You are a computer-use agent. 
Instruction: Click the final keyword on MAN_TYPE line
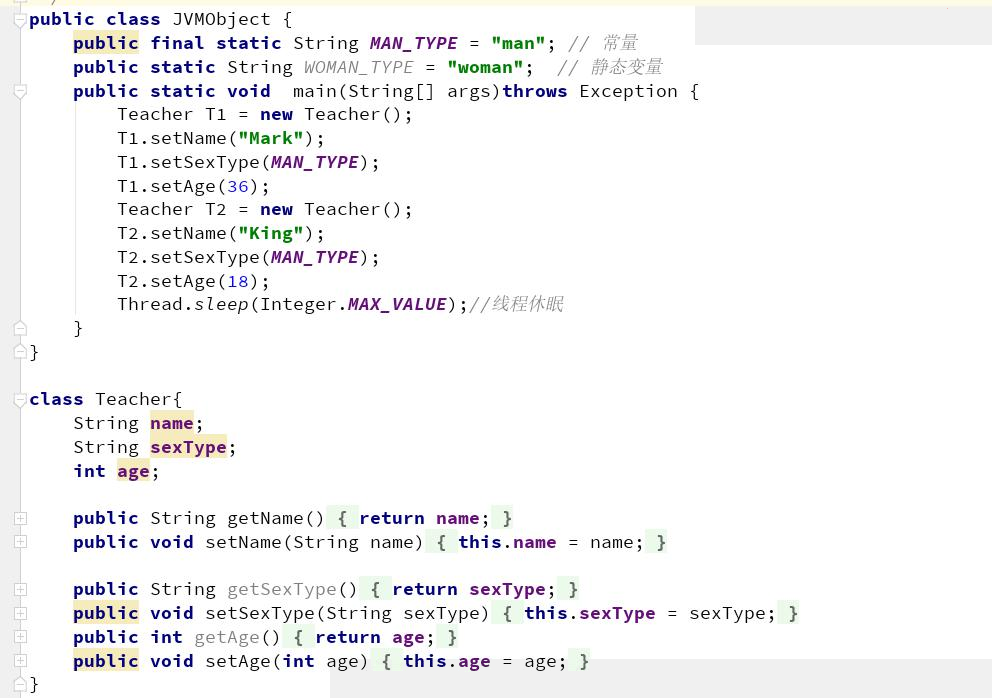coord(177,44)
